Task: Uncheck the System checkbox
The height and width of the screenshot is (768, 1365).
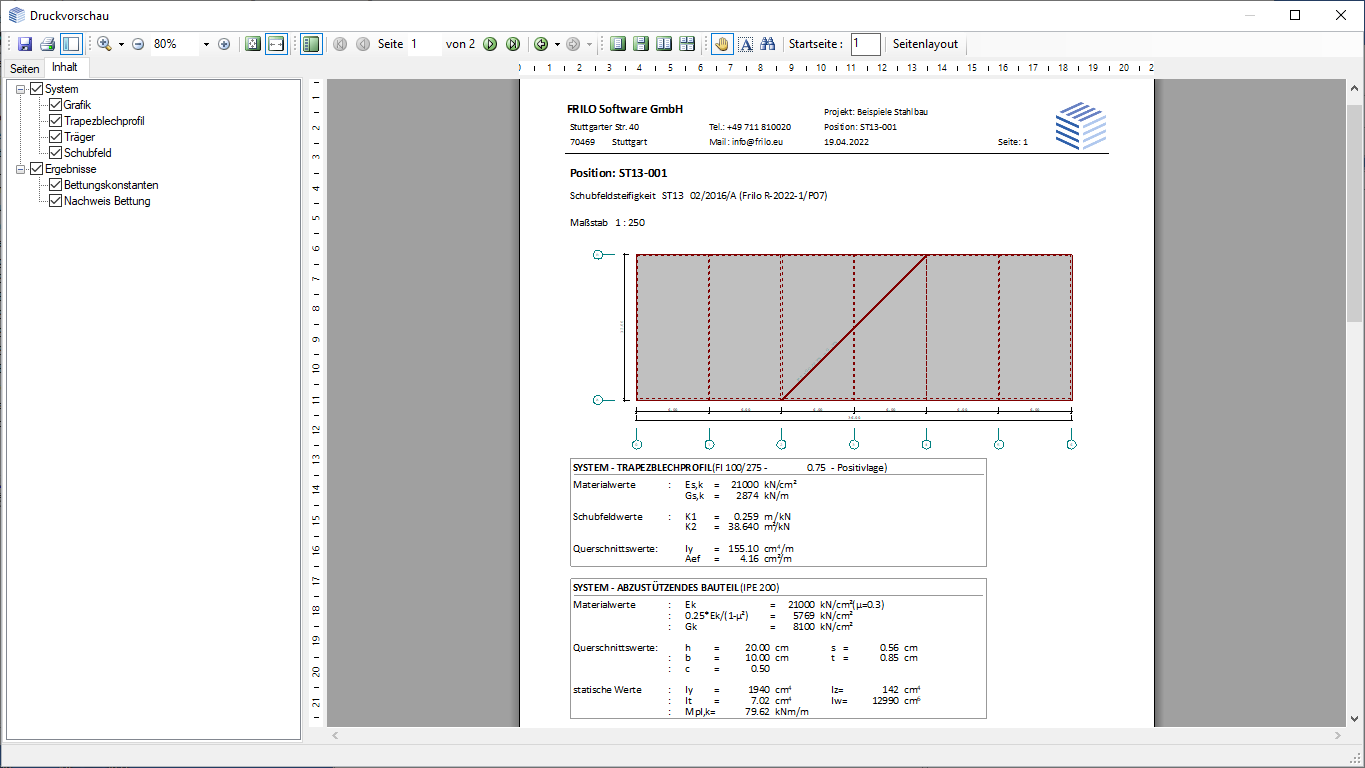Action: tap(37, 89)
